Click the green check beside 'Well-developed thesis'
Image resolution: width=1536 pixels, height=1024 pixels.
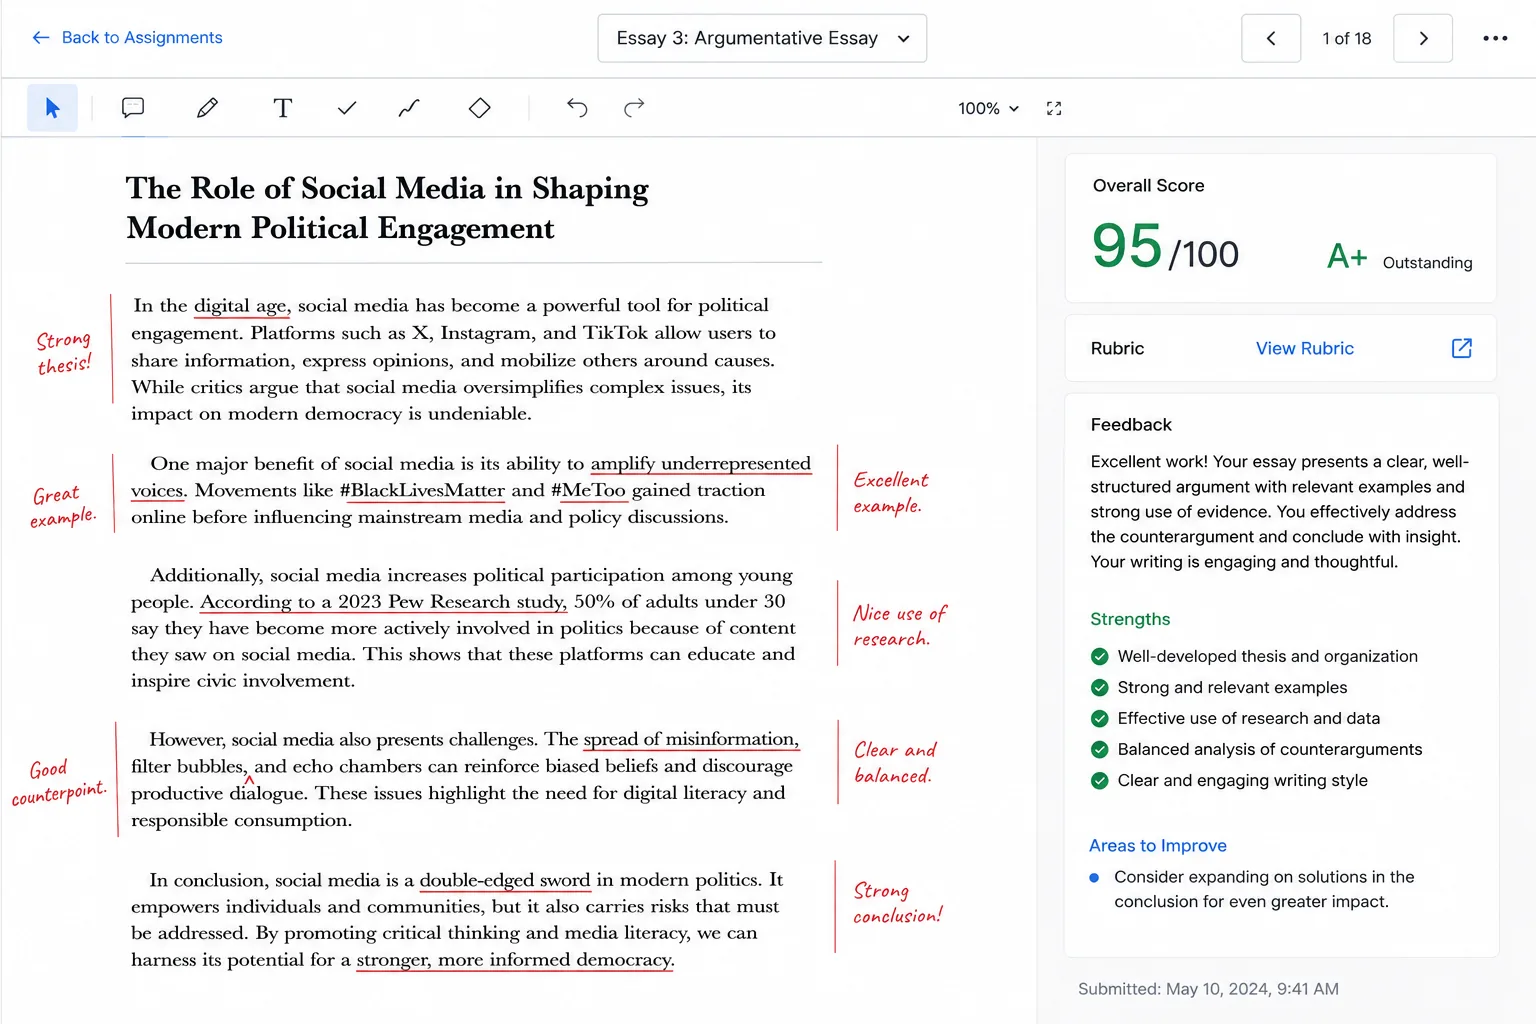(x=1099, y=656)
